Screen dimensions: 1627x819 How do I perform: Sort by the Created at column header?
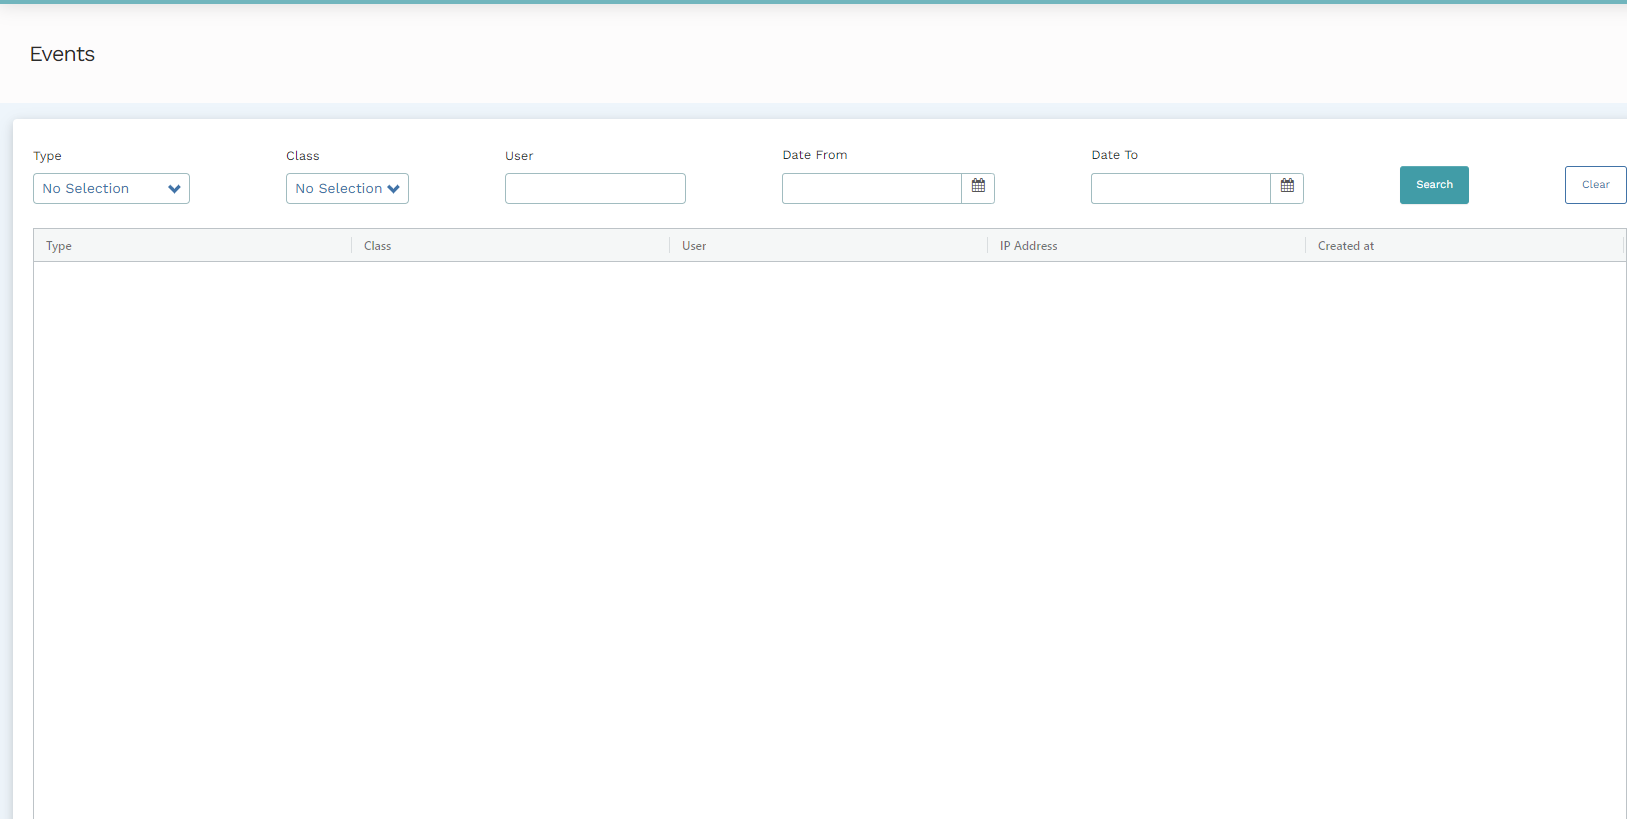pyautogui.click(x=1345, y=246)
